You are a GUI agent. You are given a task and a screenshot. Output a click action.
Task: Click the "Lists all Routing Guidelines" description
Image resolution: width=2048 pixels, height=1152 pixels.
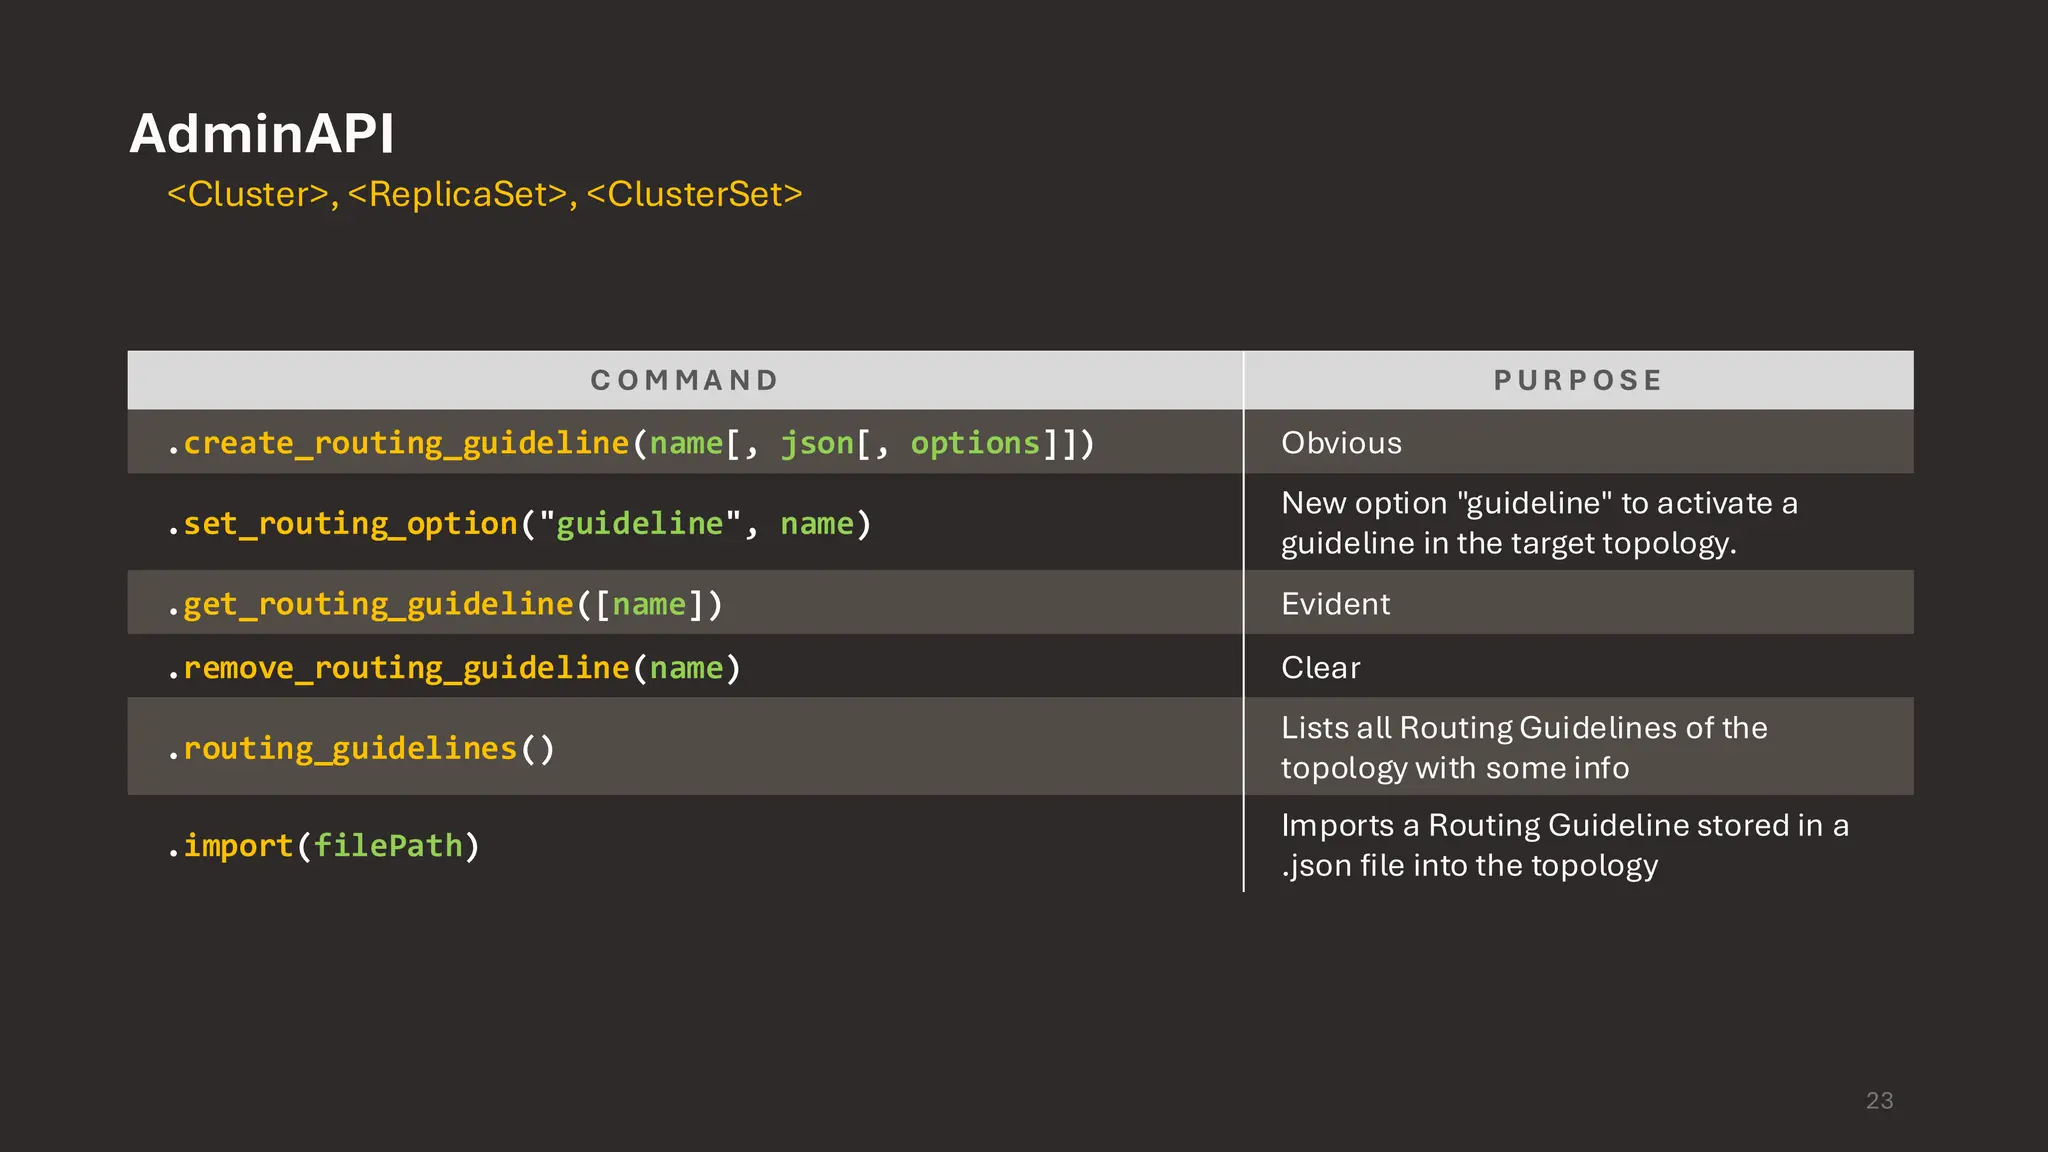[x=1523, y=747]
